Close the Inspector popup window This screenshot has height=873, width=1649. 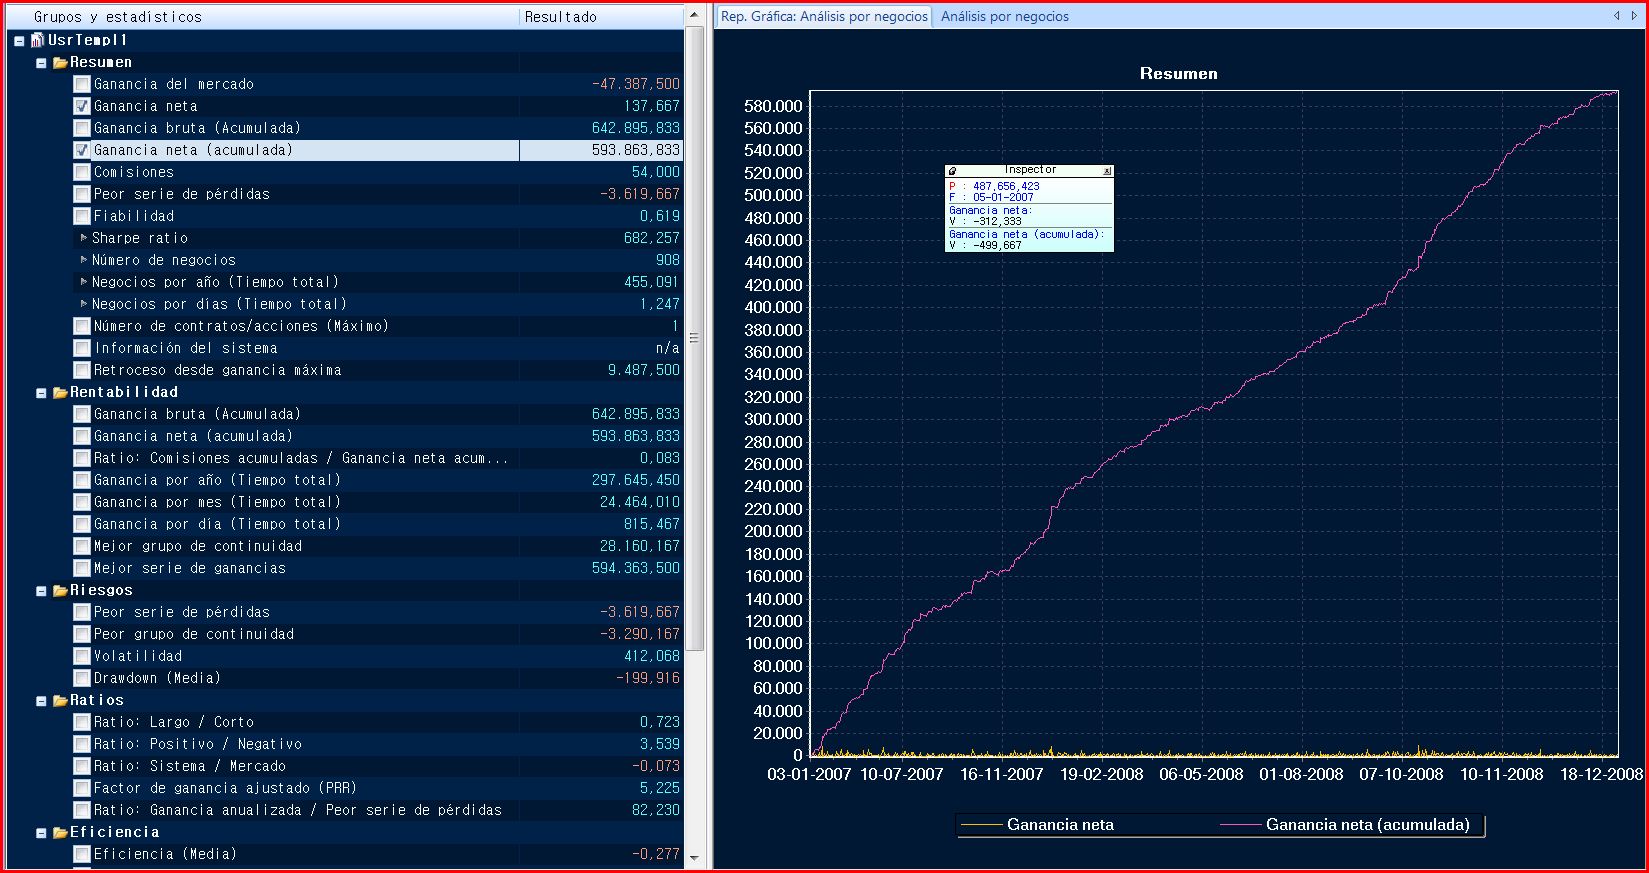[x=1107, y=171]
